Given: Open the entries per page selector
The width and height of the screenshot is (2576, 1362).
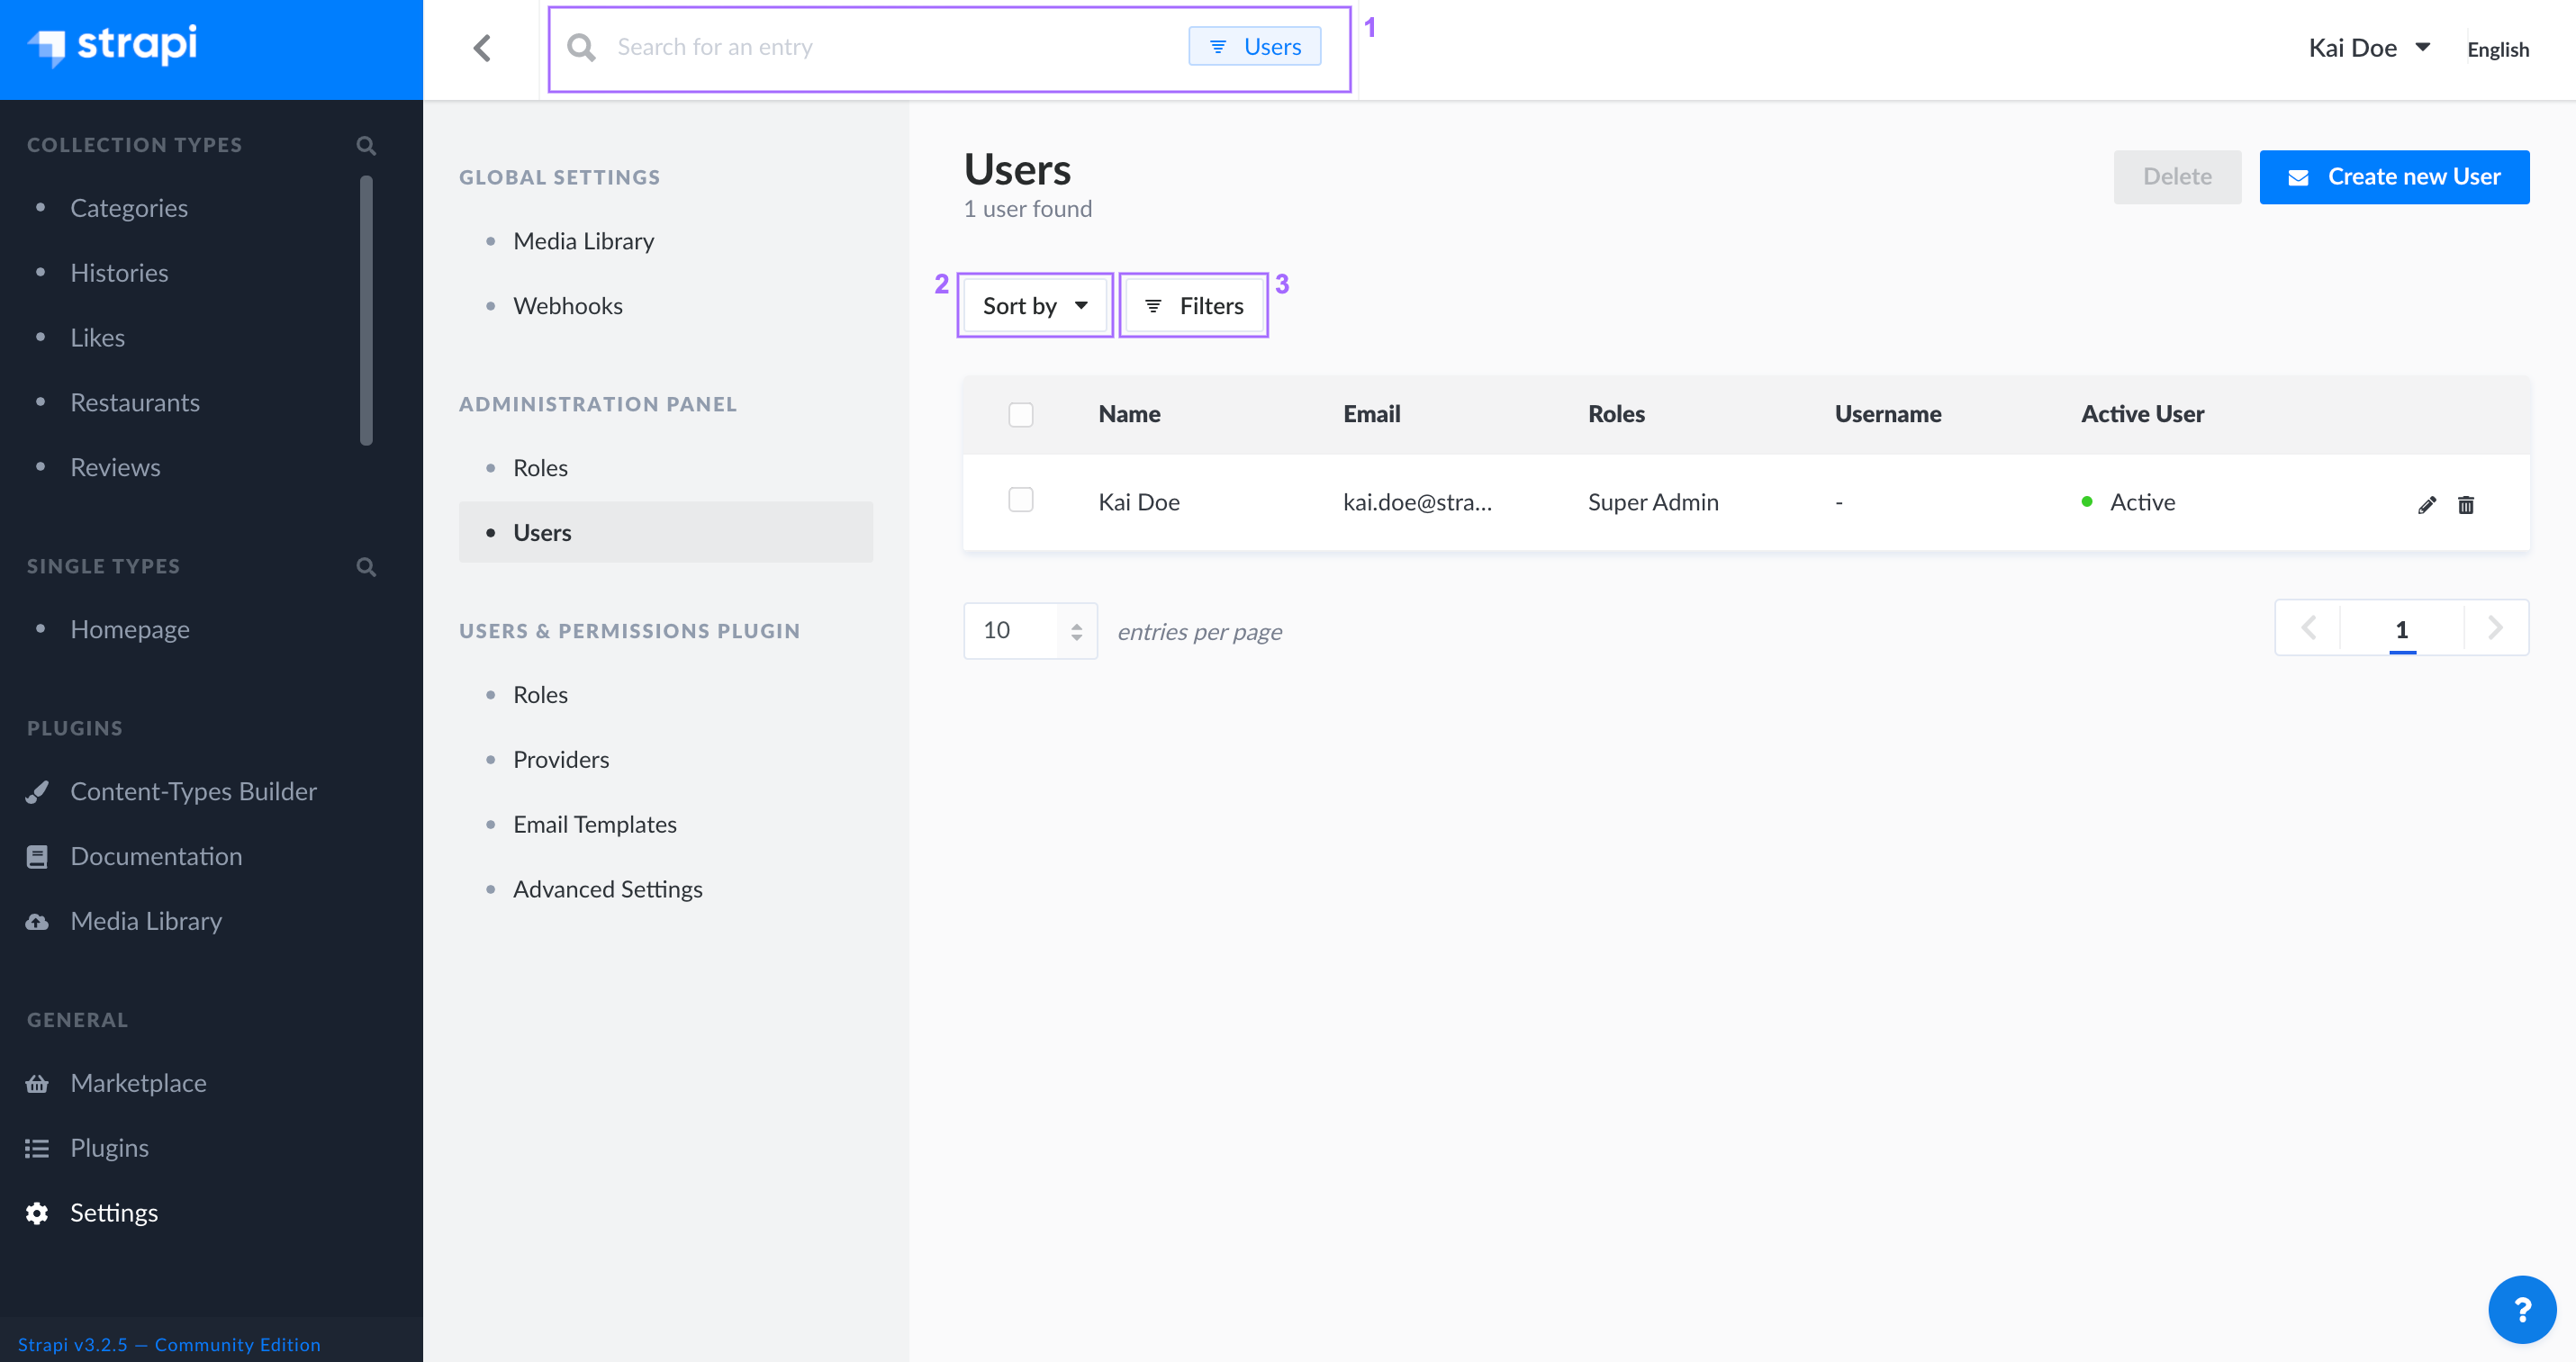Looking at the screenshot, I should [1030, 630].
